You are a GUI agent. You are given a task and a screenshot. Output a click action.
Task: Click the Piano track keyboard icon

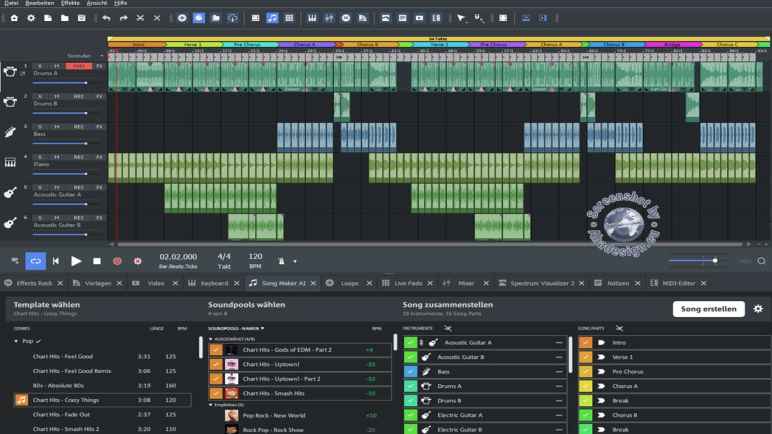click(x=10, y=162)
